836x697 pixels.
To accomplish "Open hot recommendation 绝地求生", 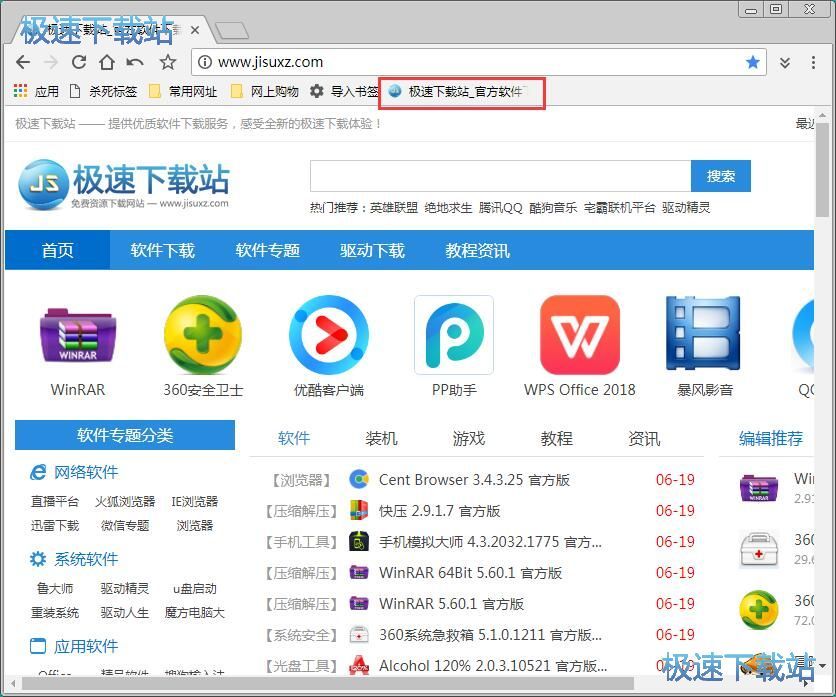I will [448, 207].
